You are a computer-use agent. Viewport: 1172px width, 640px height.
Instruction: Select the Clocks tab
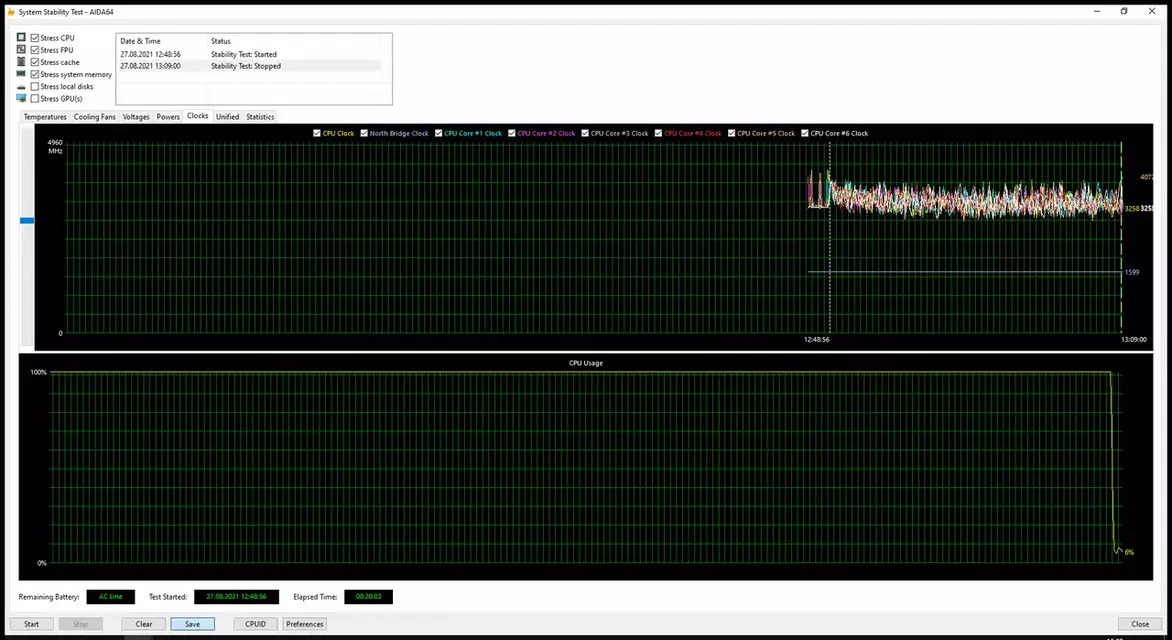[x=197, y=116]
